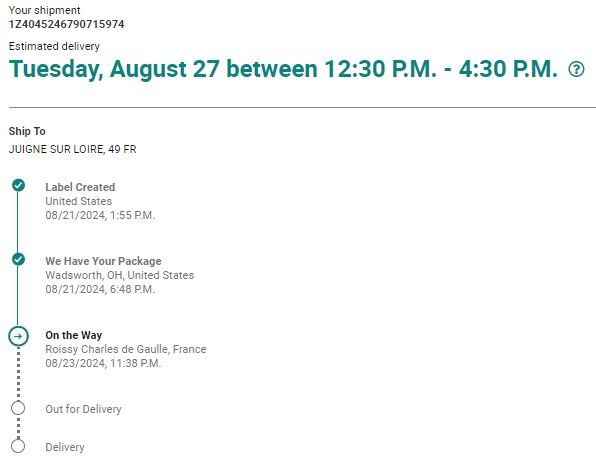Click the JUIGNE SUR LOIRE, 49 FR address
596x463 pixels.
pyautogui.click(x=72, y=149)
